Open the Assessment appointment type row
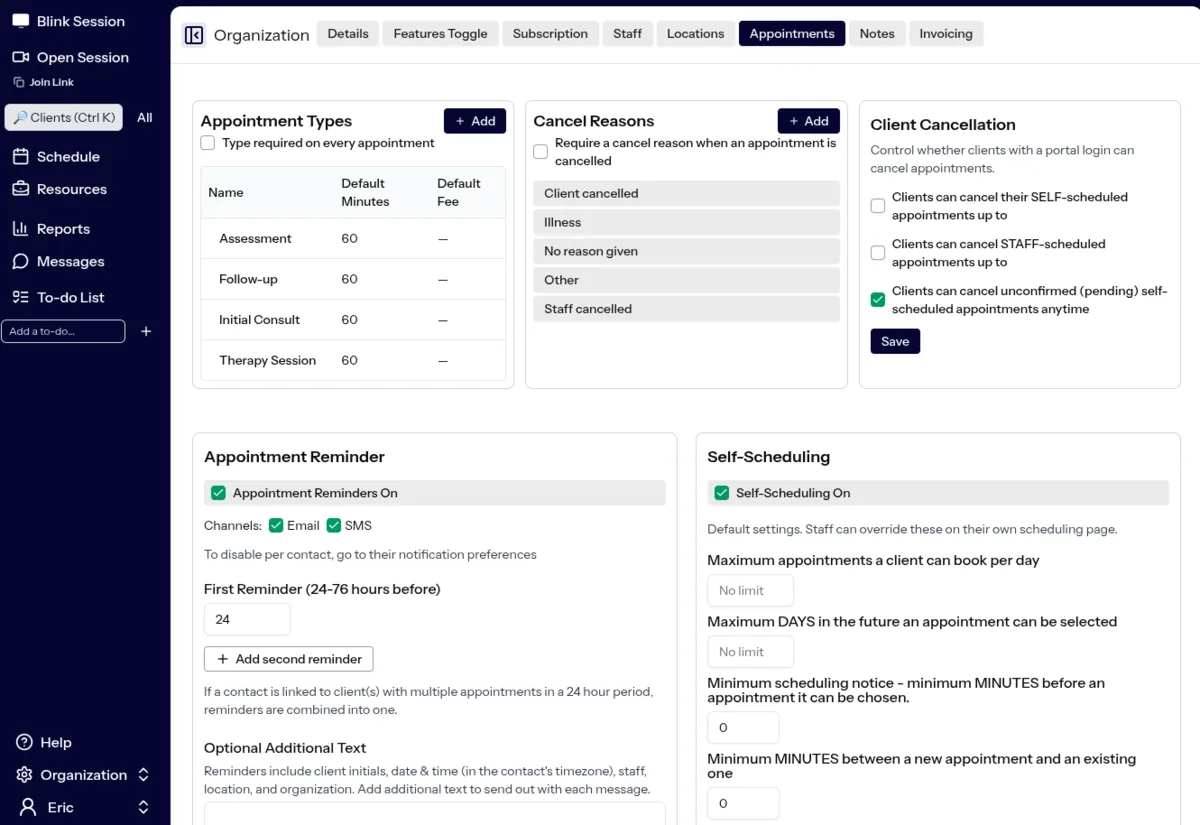Screen dimensions: 1200x825 (x=353, y=239)
